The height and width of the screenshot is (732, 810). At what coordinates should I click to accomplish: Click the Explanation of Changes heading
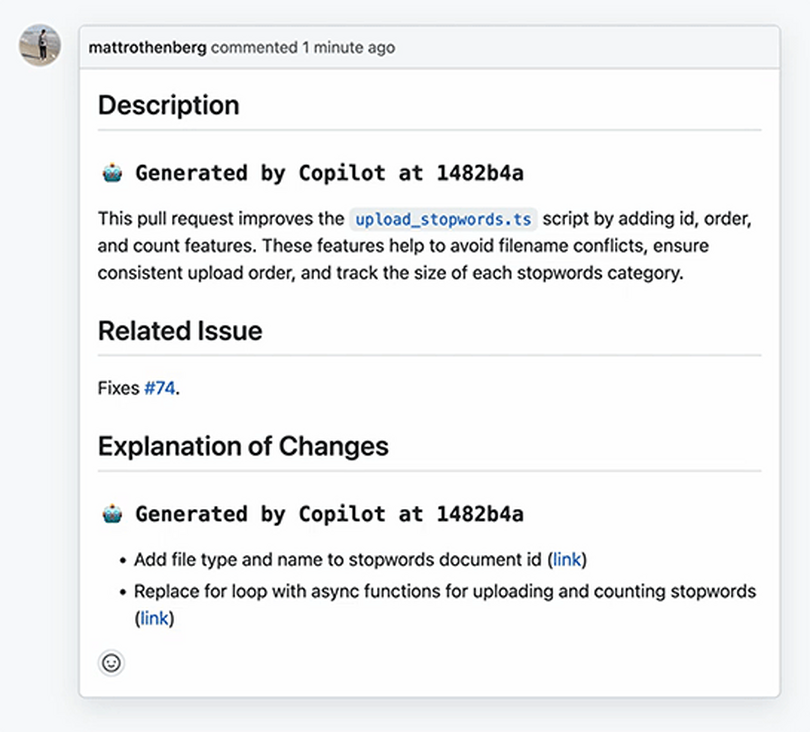tap(243, 446)
